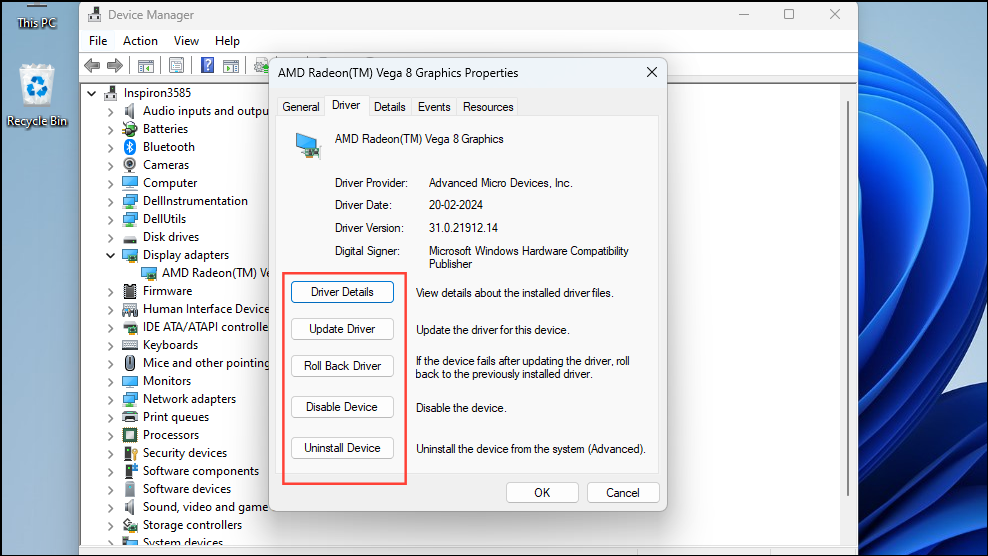Click the Forward arrow in Device Manager toolbar
988x556 pixels.
pyautogui.click(x=115, y=65)
